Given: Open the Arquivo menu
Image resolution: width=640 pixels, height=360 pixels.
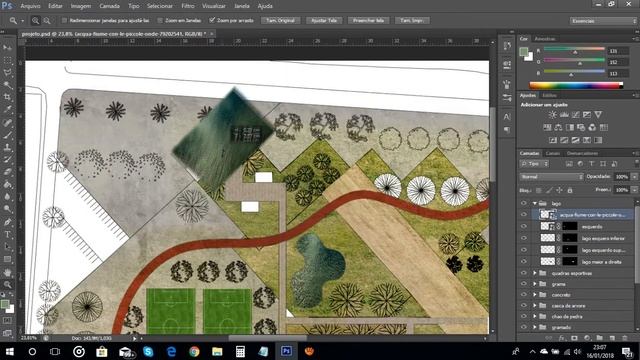Looking at the screenshot, I should coord(30,6).
